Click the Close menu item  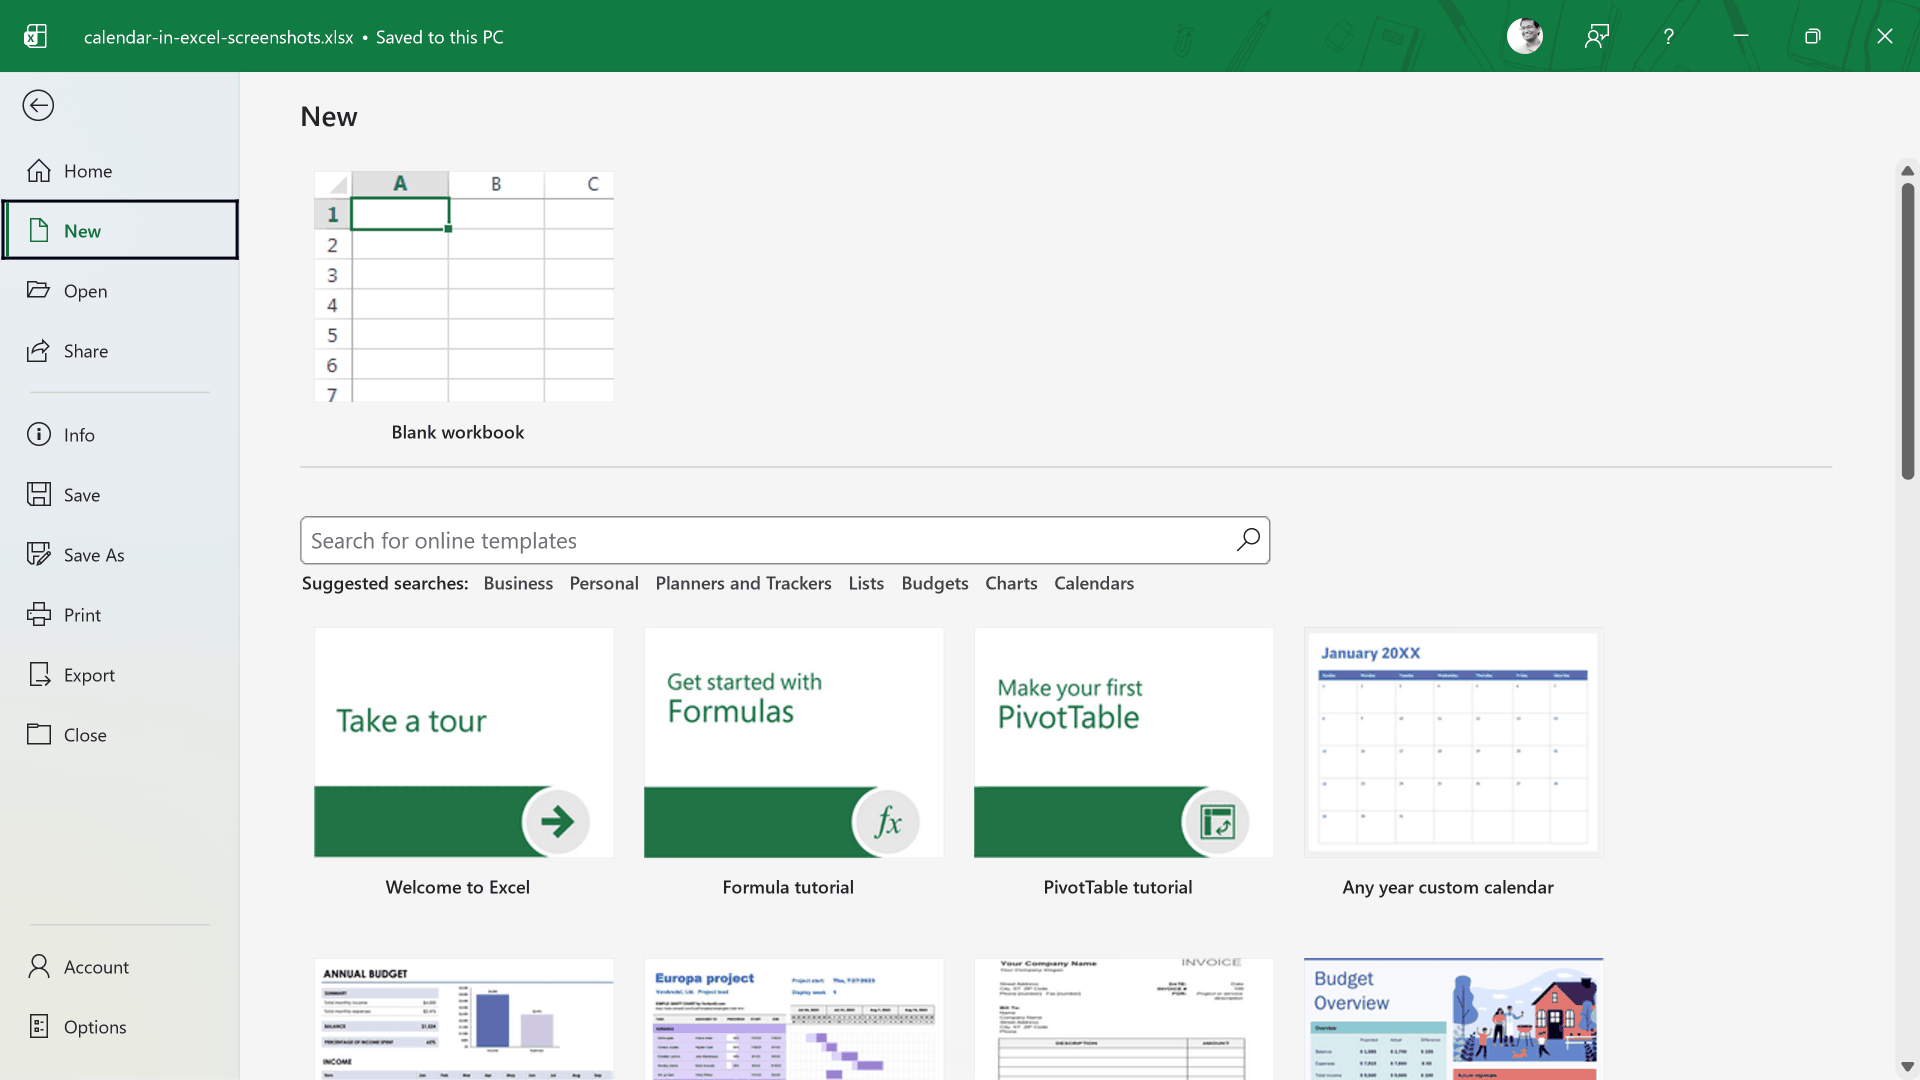(120, 734)
